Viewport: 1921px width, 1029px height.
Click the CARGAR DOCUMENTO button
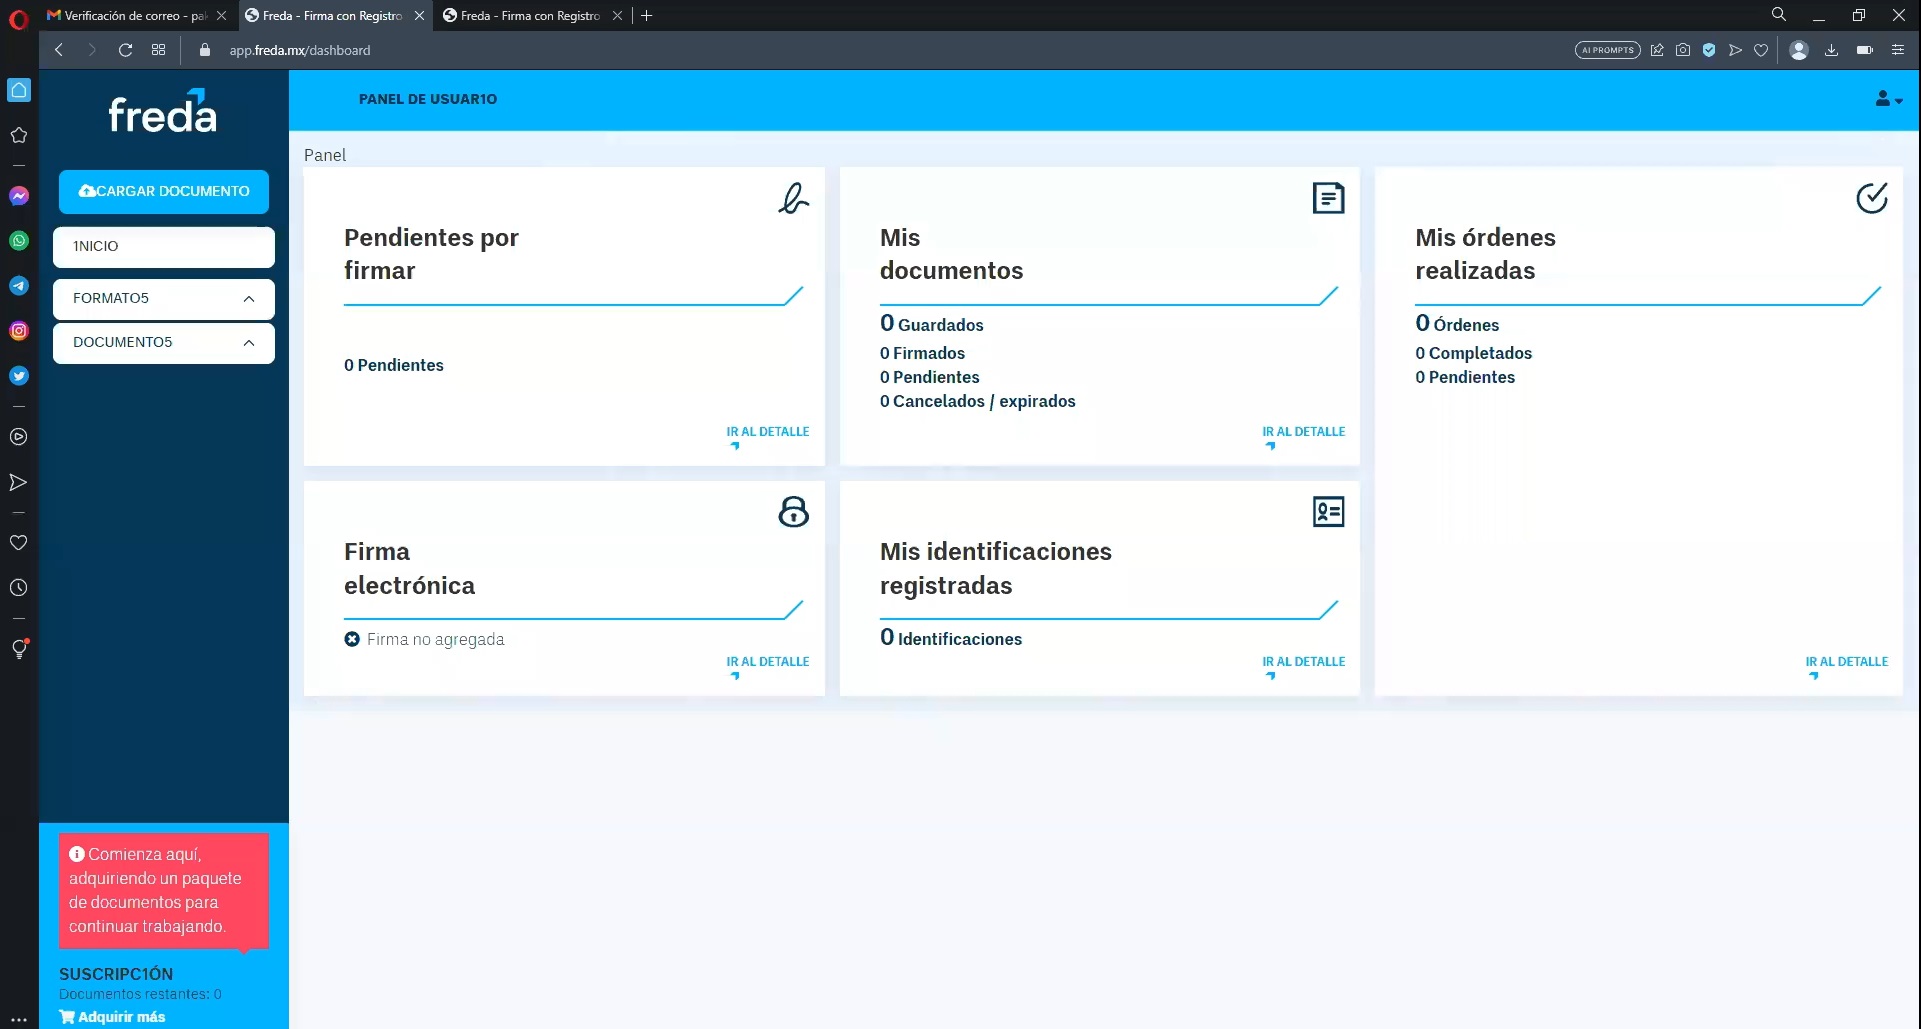163,191
